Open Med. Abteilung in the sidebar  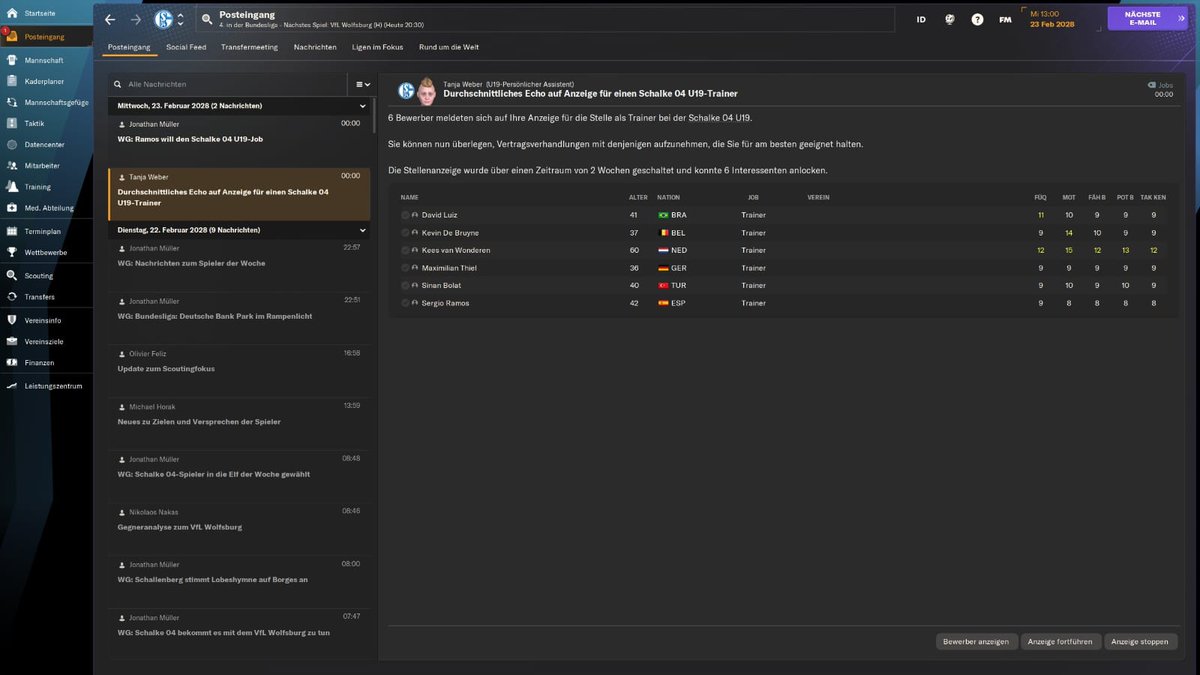click(47, 208)
